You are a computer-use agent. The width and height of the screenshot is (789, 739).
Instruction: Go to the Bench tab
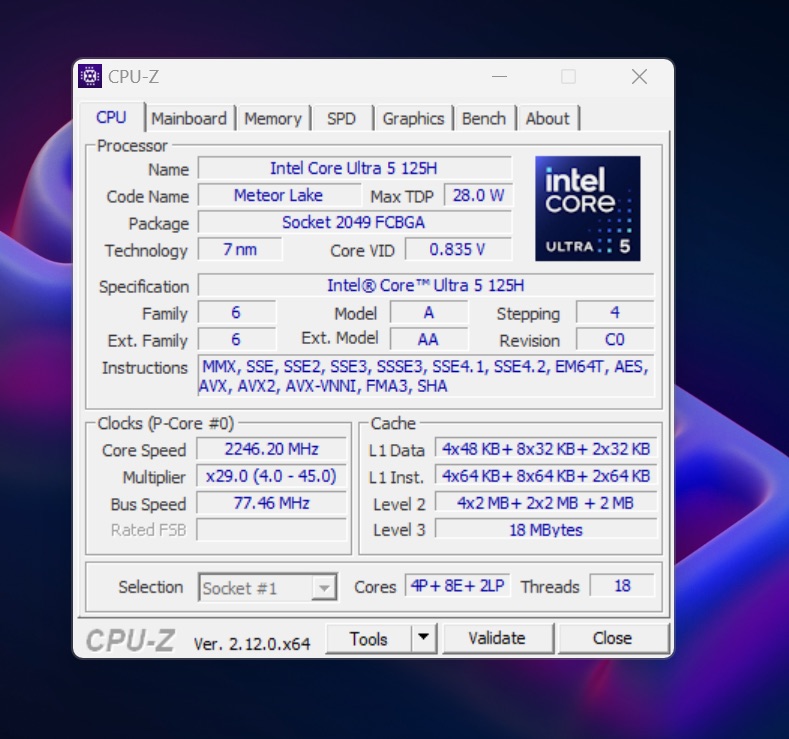(484, 118)
